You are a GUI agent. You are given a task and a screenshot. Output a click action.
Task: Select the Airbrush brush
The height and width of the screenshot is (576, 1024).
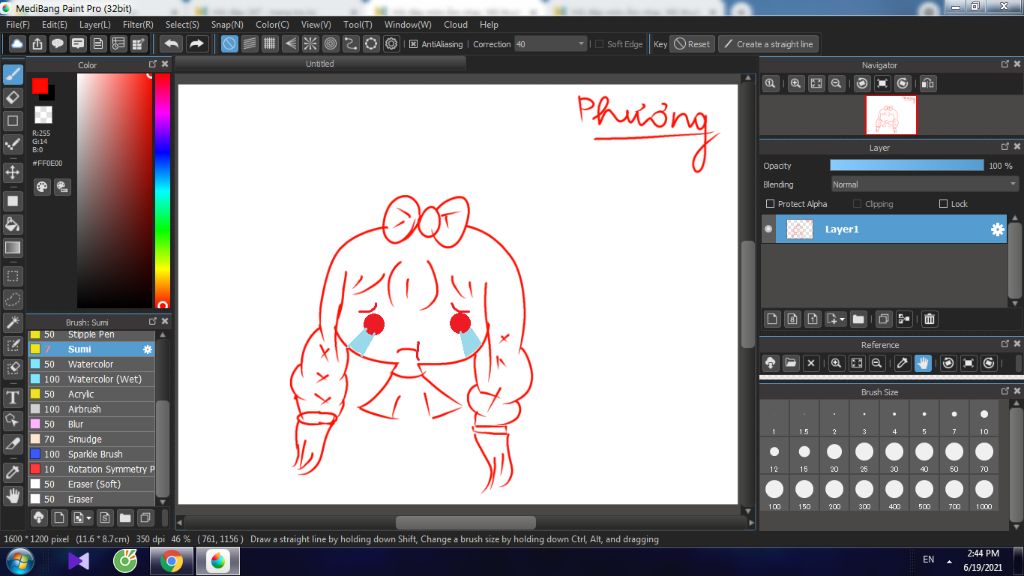[x=91, y=409]
